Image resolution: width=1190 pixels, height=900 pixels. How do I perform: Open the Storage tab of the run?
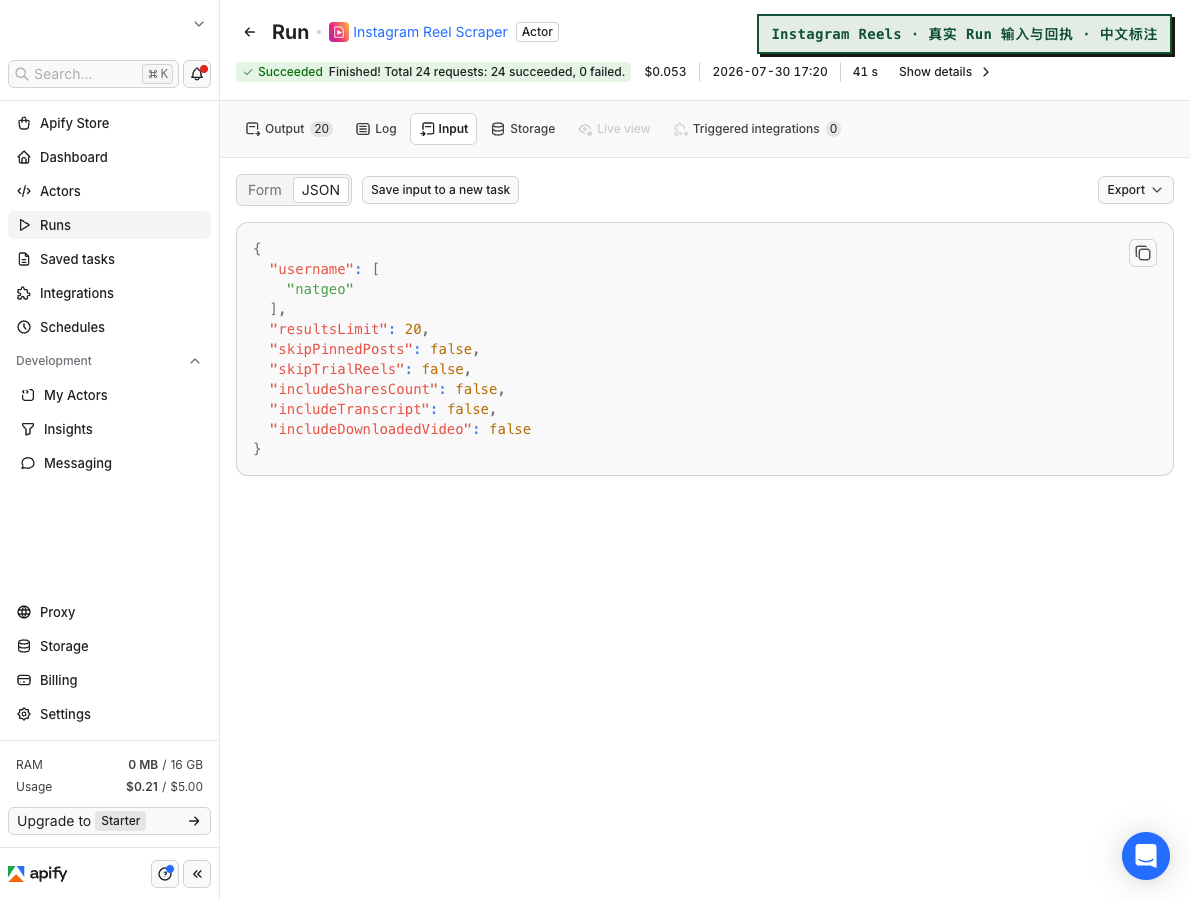[x=523, y=129]
